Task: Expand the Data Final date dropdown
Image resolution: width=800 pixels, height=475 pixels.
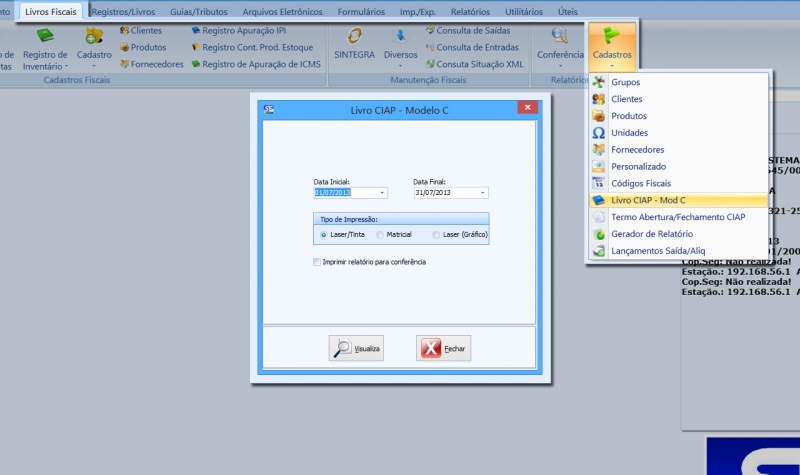Action: click(482, 193)
